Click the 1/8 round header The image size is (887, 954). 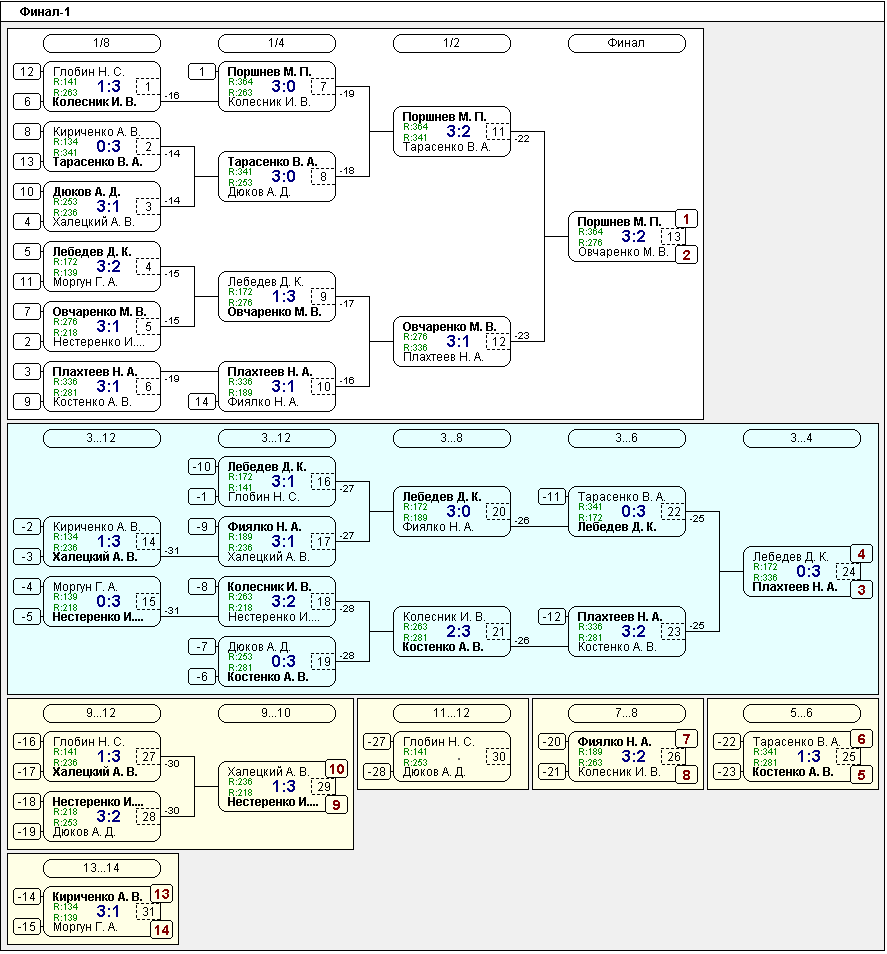102,43
